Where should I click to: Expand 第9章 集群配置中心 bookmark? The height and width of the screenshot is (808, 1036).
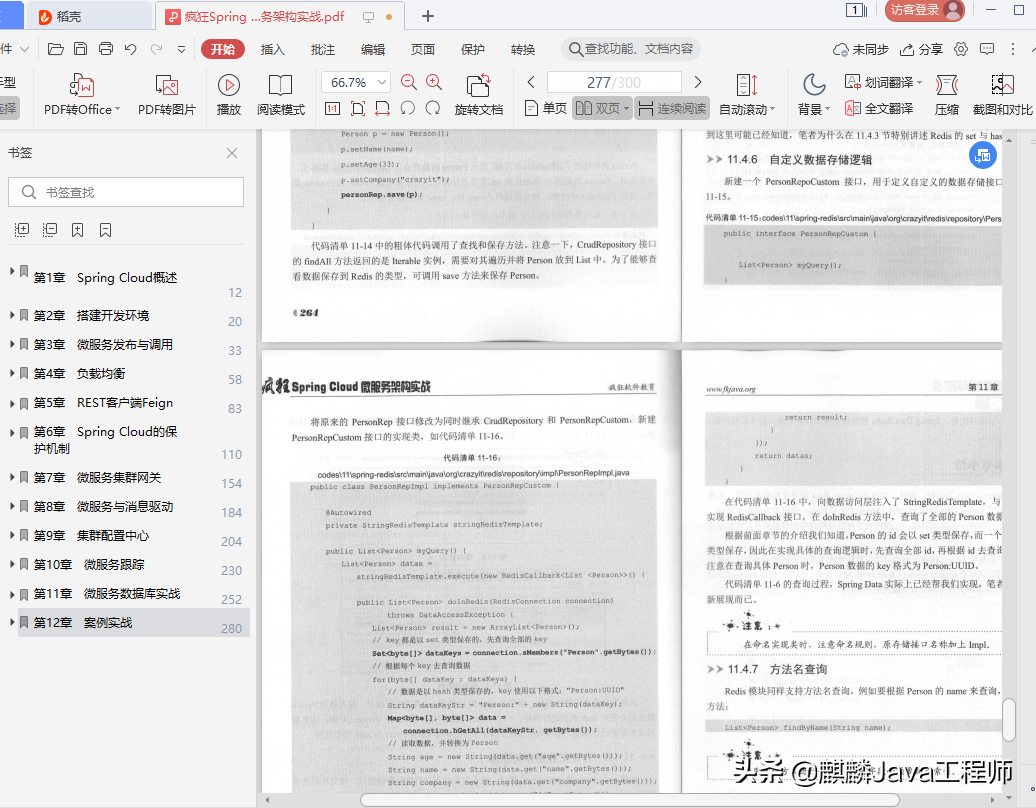(11, 535)
